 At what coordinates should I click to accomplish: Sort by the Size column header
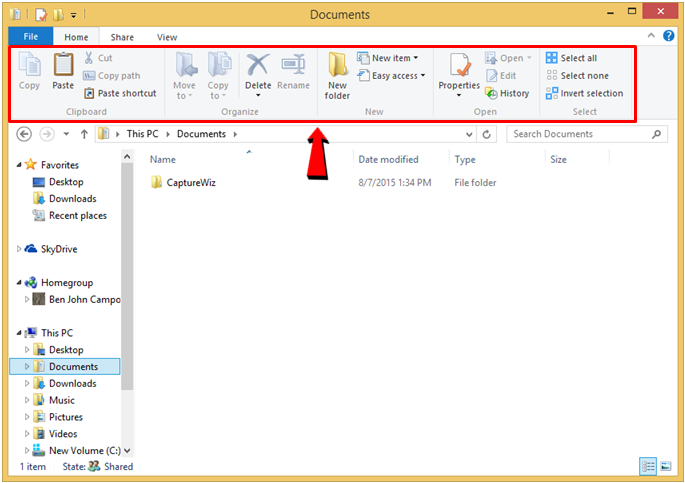click(558, 159)
